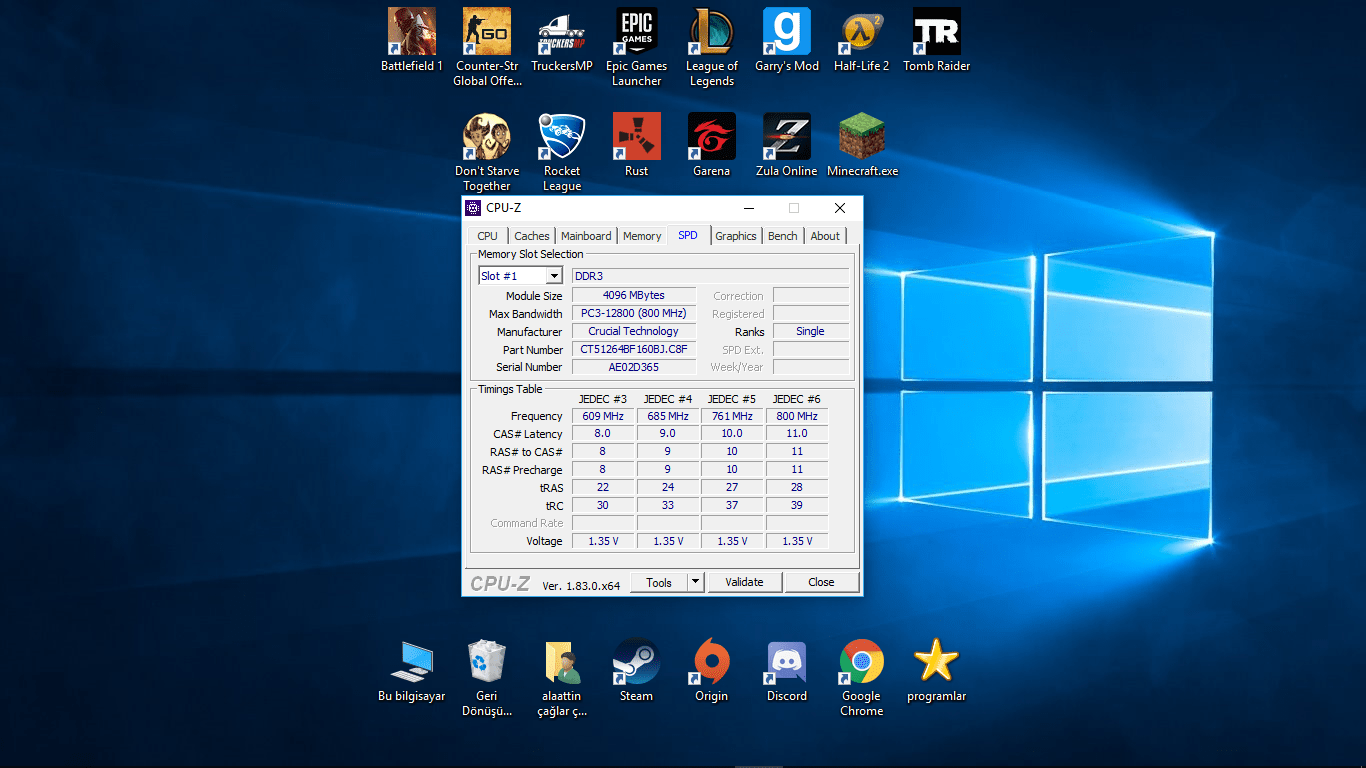Select the League of Legends icon
1366x768 pixels.
point(711,33)
